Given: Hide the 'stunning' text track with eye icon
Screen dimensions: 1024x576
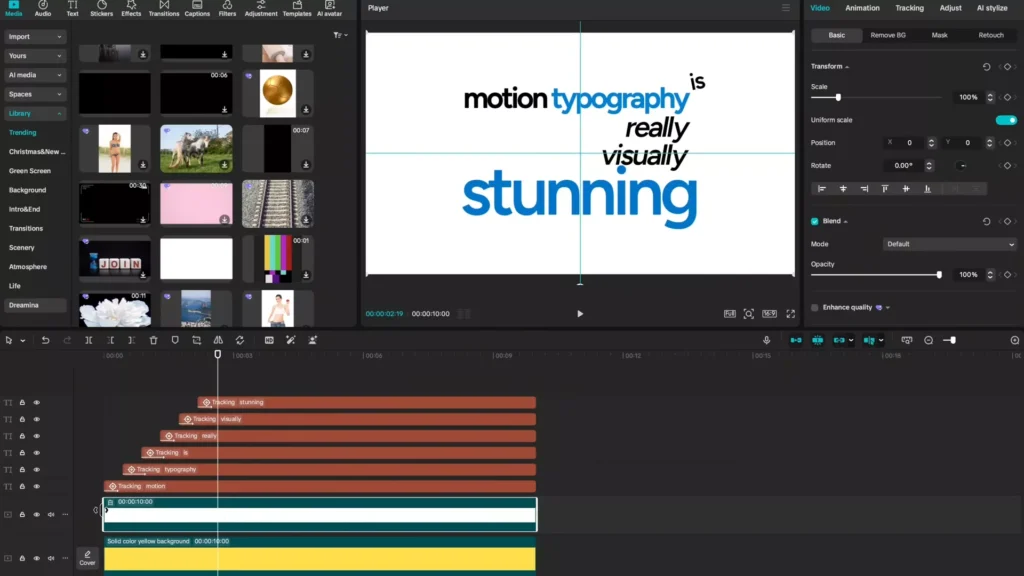Looking at the screenshot, I should (37, 402).
